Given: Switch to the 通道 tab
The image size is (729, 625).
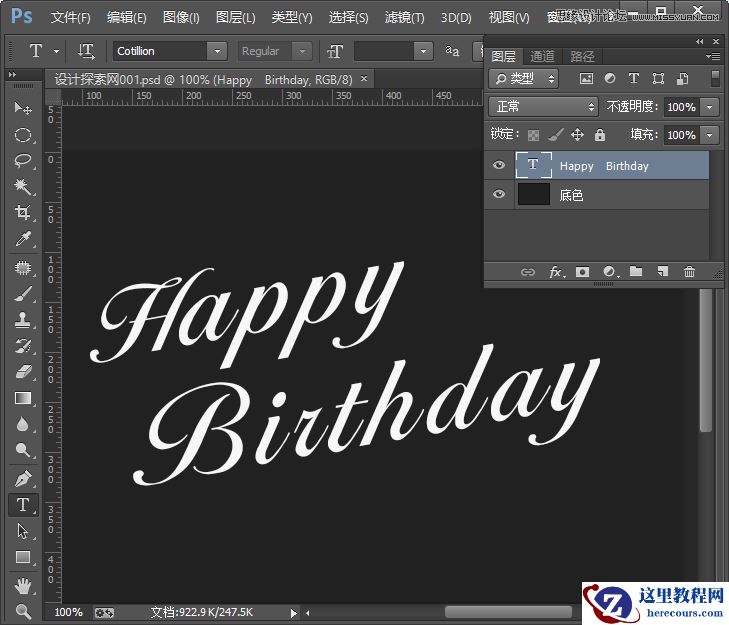Looking at the screenshot, I should tap(542, 57).
